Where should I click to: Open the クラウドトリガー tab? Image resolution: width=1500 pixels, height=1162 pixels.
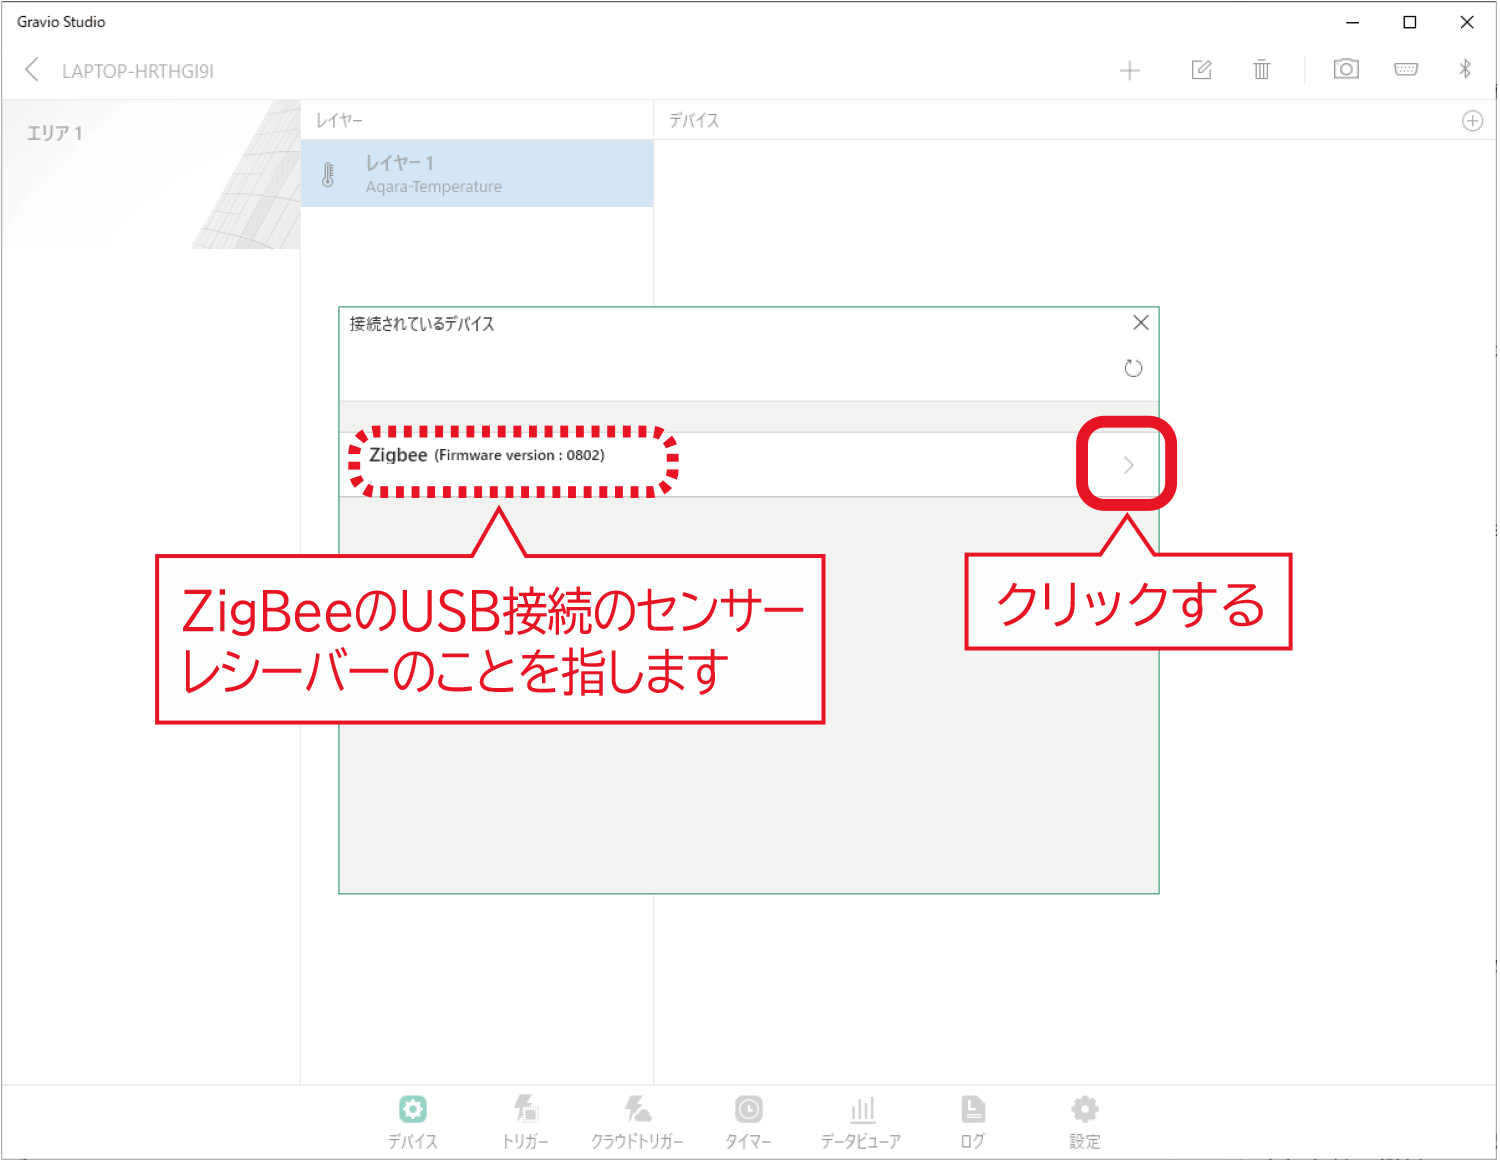pyautogui.click(x=637, y=1122)
